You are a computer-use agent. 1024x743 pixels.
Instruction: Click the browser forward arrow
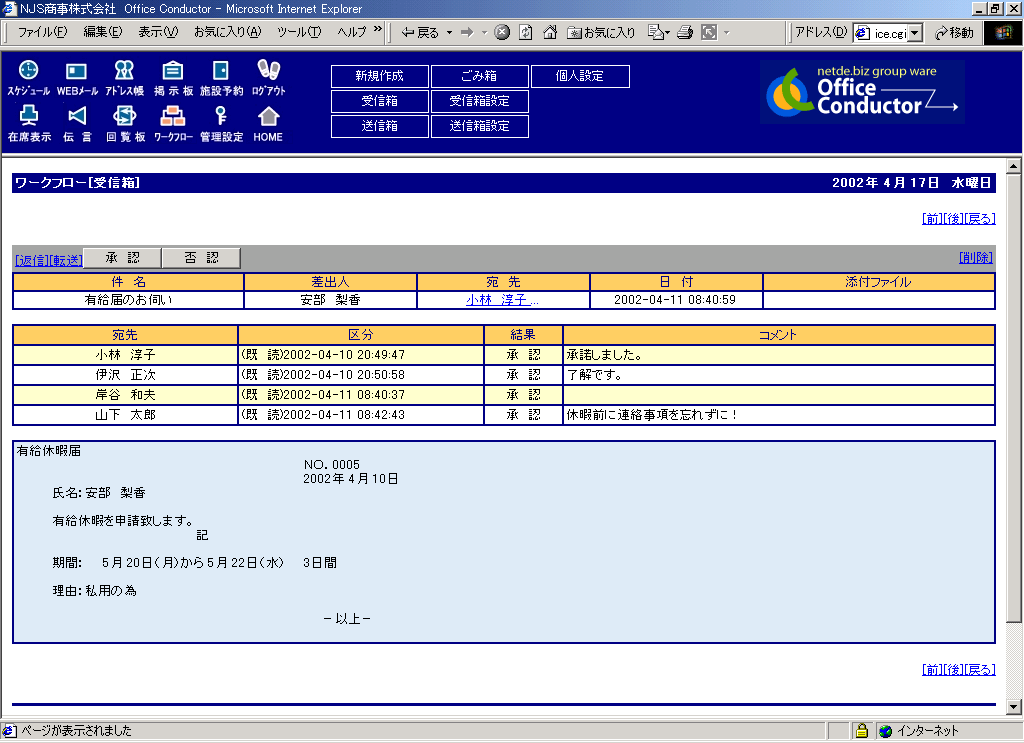pos(467,33)
